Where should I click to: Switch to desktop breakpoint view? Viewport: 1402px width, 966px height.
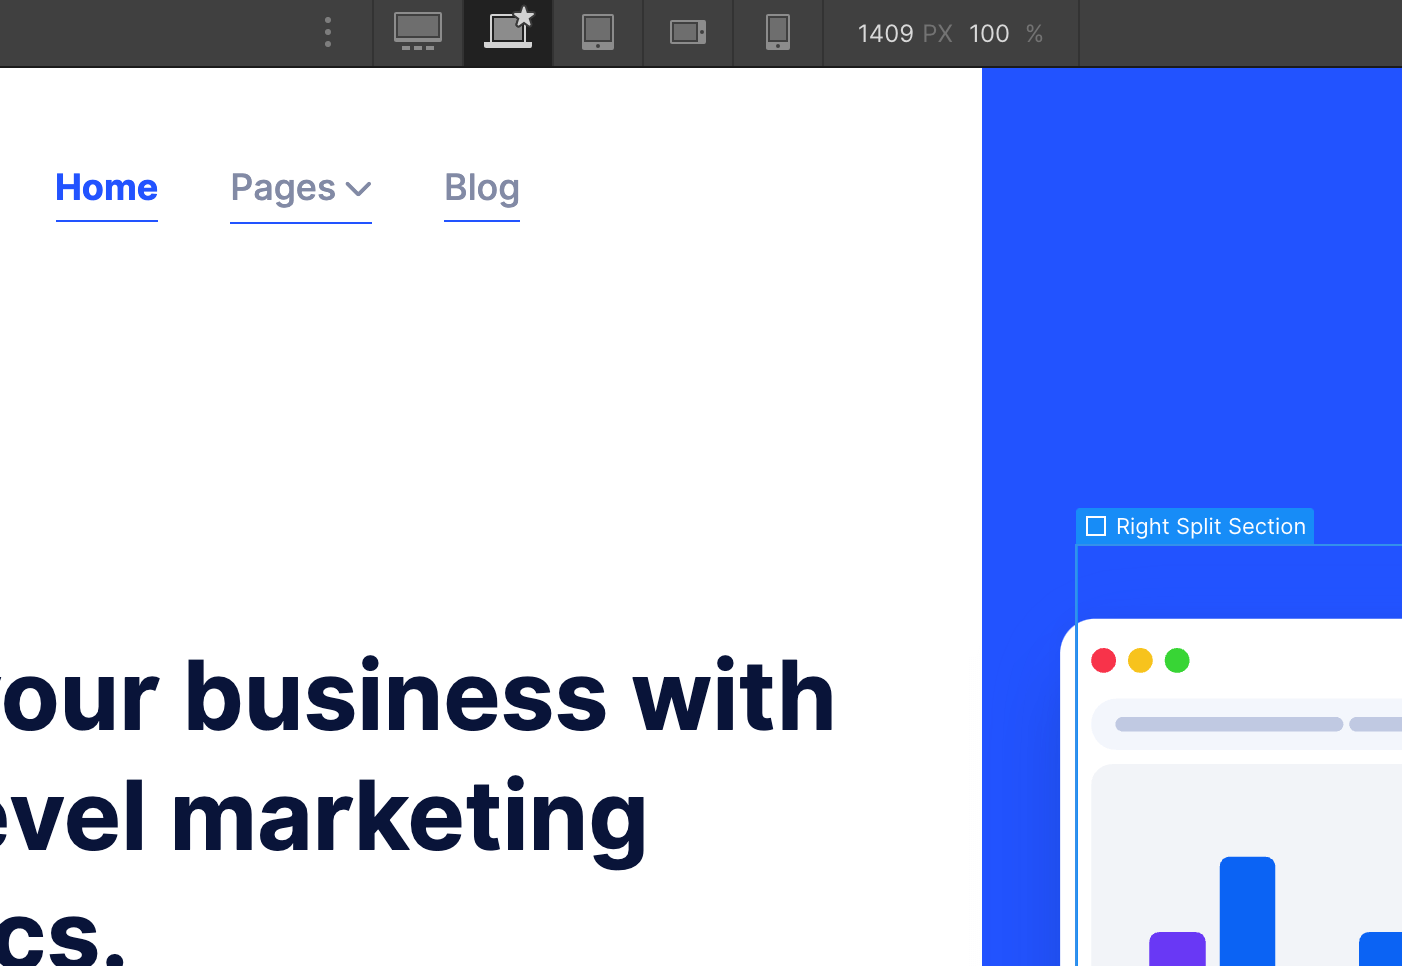click(x=418, y=33)
